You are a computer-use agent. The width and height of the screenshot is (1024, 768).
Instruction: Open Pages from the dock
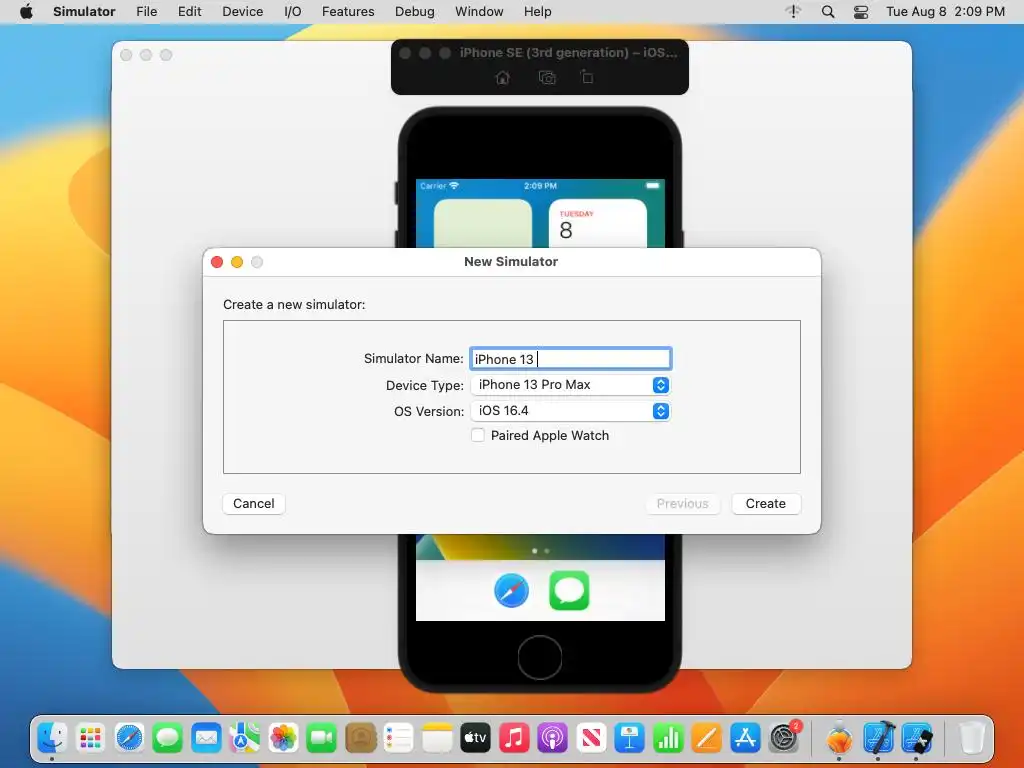coord(707,739)
